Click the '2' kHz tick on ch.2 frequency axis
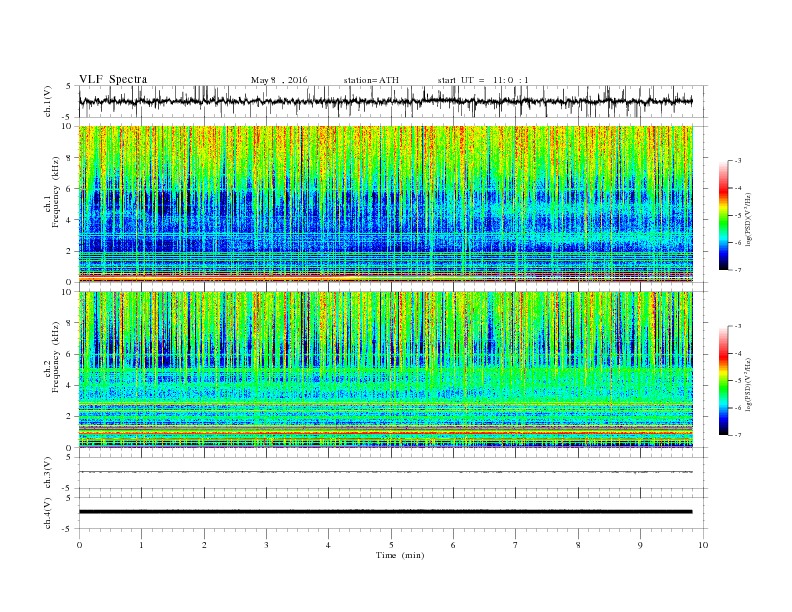 pyautogui.click(x=69, y=417)
